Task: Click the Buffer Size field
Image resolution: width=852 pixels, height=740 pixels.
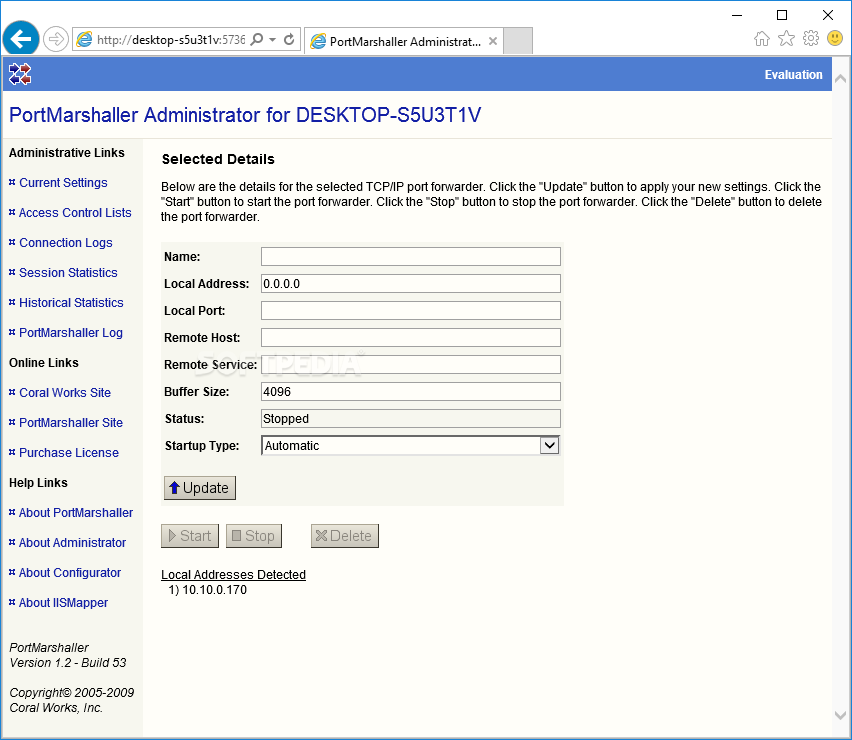Action: coord(411,392)
